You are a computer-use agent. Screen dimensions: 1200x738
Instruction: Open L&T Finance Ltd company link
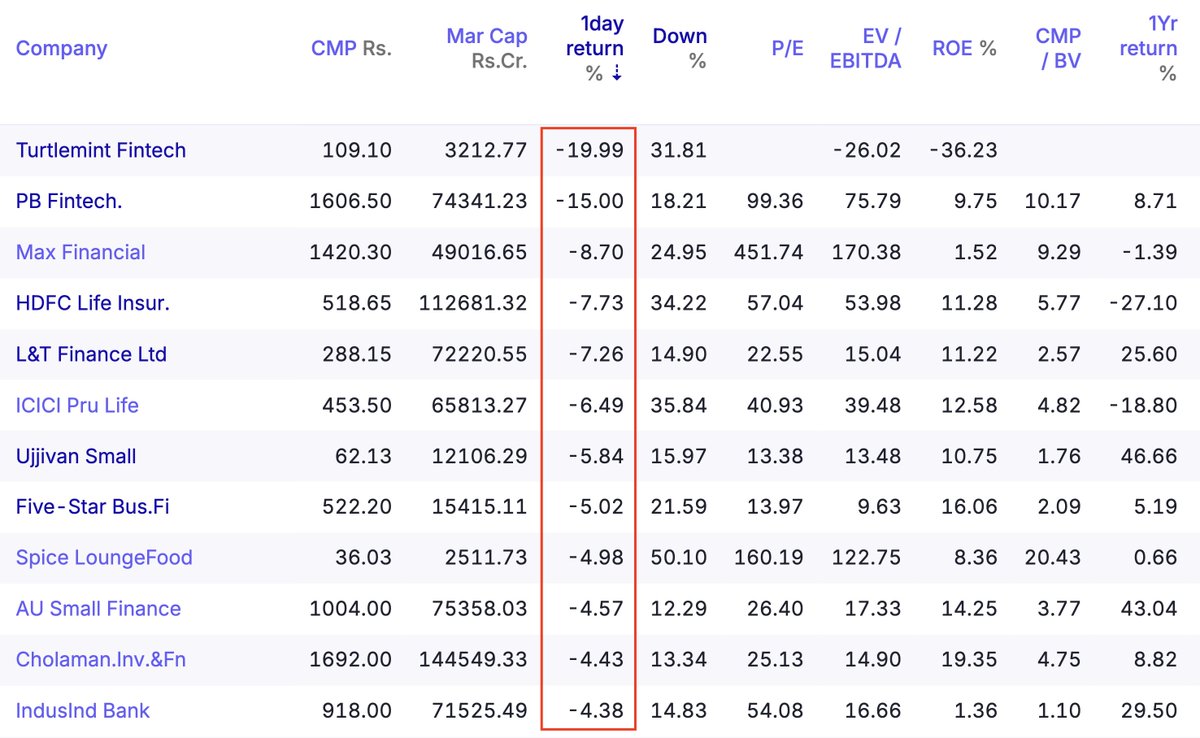coord(91,354)
